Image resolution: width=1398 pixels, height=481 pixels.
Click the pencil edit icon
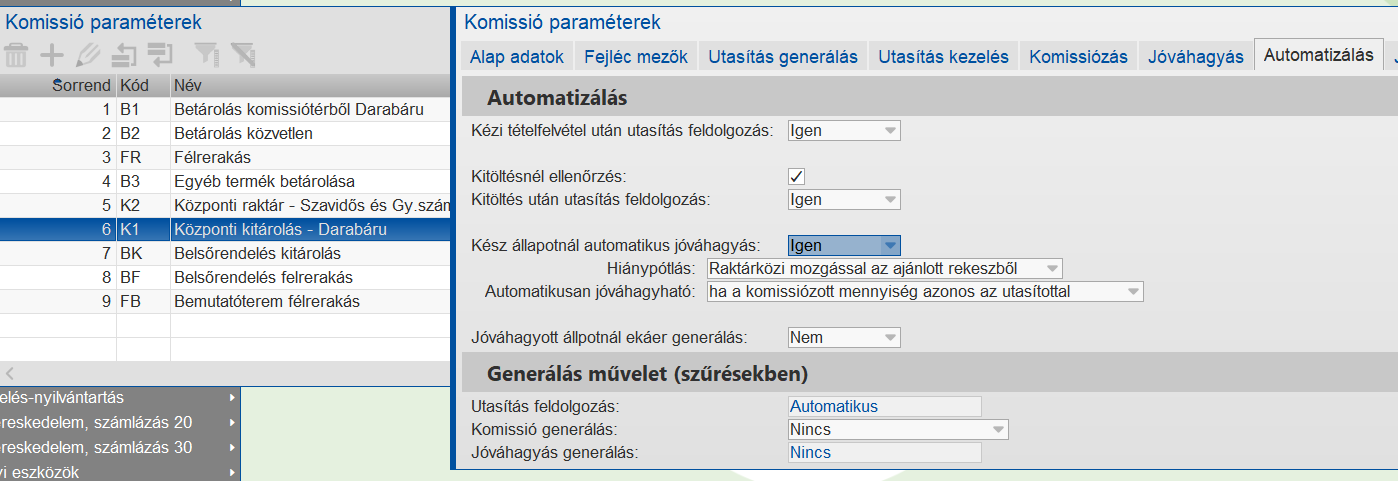(88, 54)
